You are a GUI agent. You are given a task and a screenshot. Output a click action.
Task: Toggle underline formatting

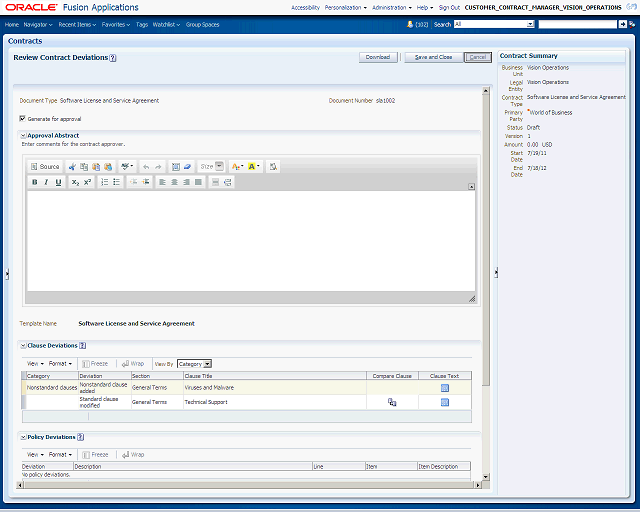coord(58,182)
